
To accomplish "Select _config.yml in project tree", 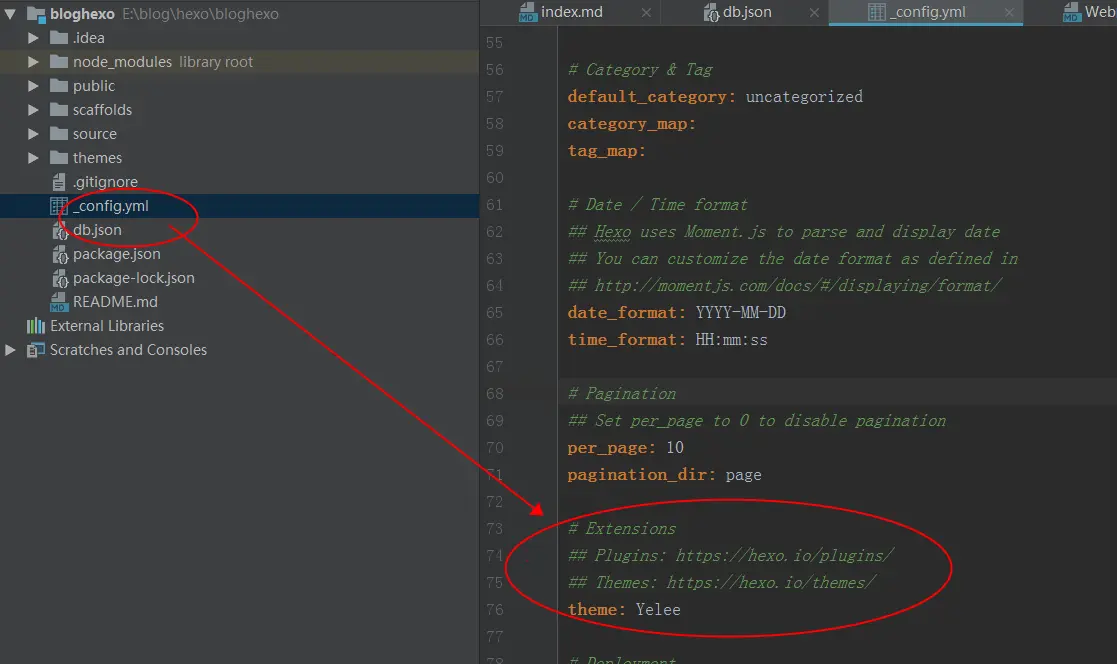I will (110, 206).
